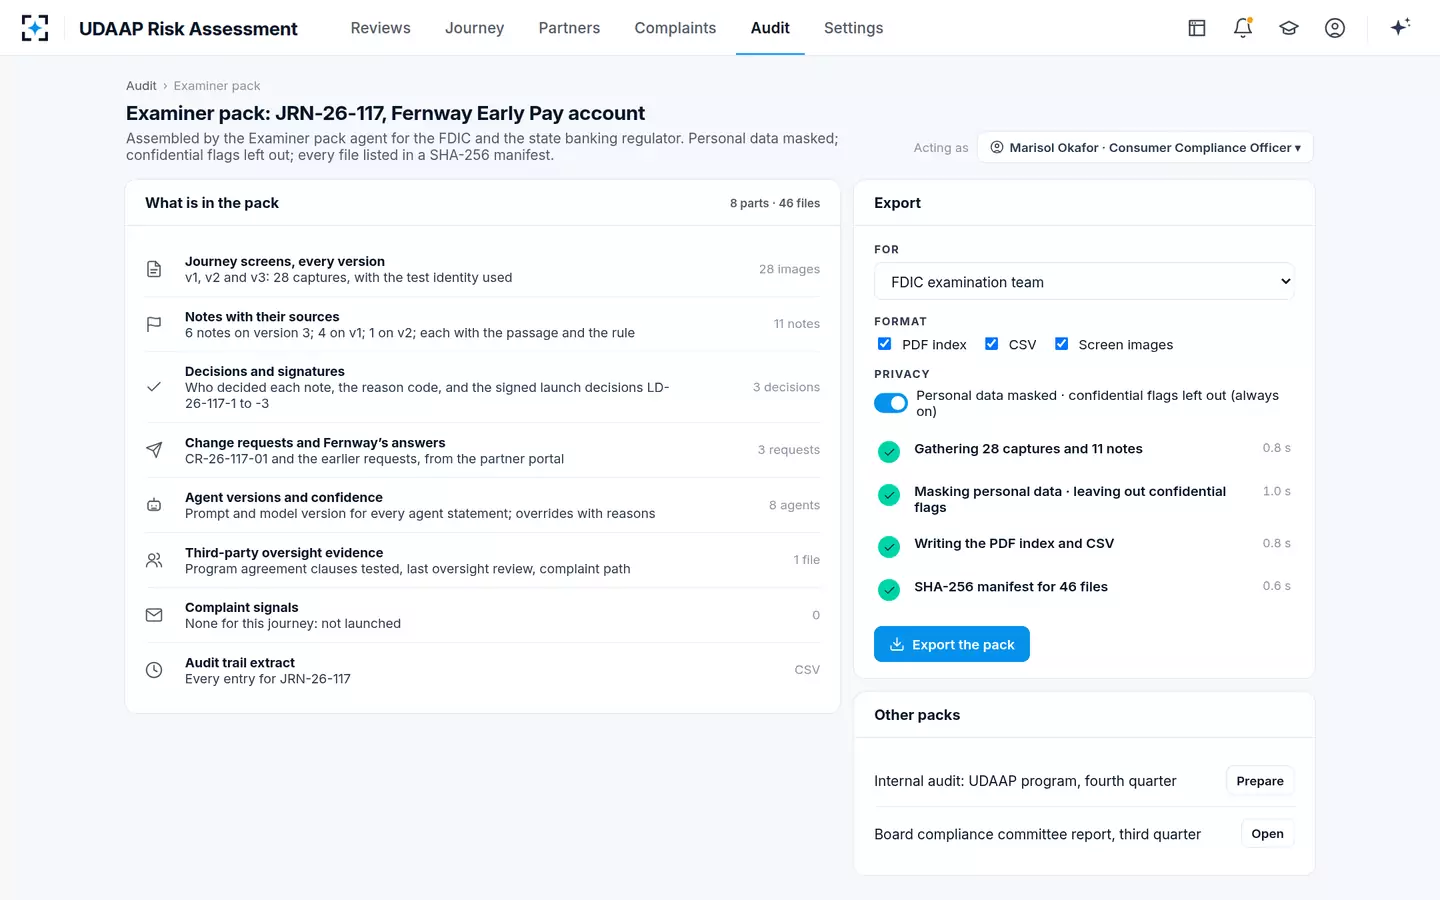Viewport: 1440px width, 900px height.
Task: Open the user profile icon
Action: coord(1335,28)
